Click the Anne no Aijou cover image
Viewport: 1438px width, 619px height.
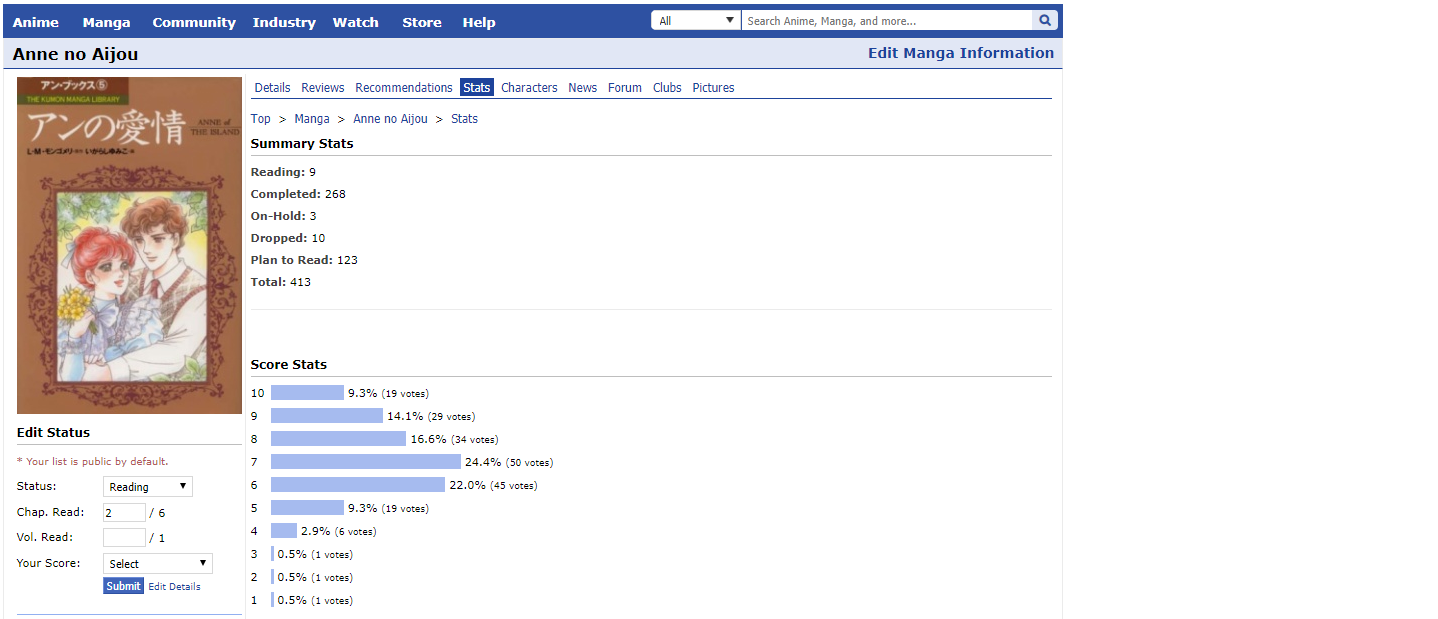click(129, 245)
